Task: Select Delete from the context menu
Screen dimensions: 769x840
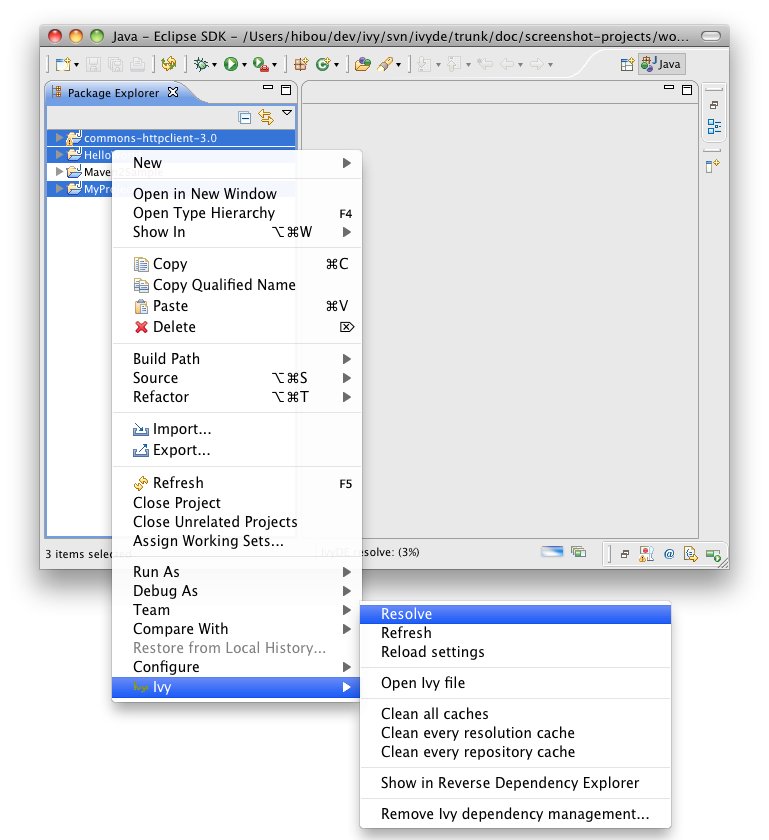Action: click(x=174, y=327)
